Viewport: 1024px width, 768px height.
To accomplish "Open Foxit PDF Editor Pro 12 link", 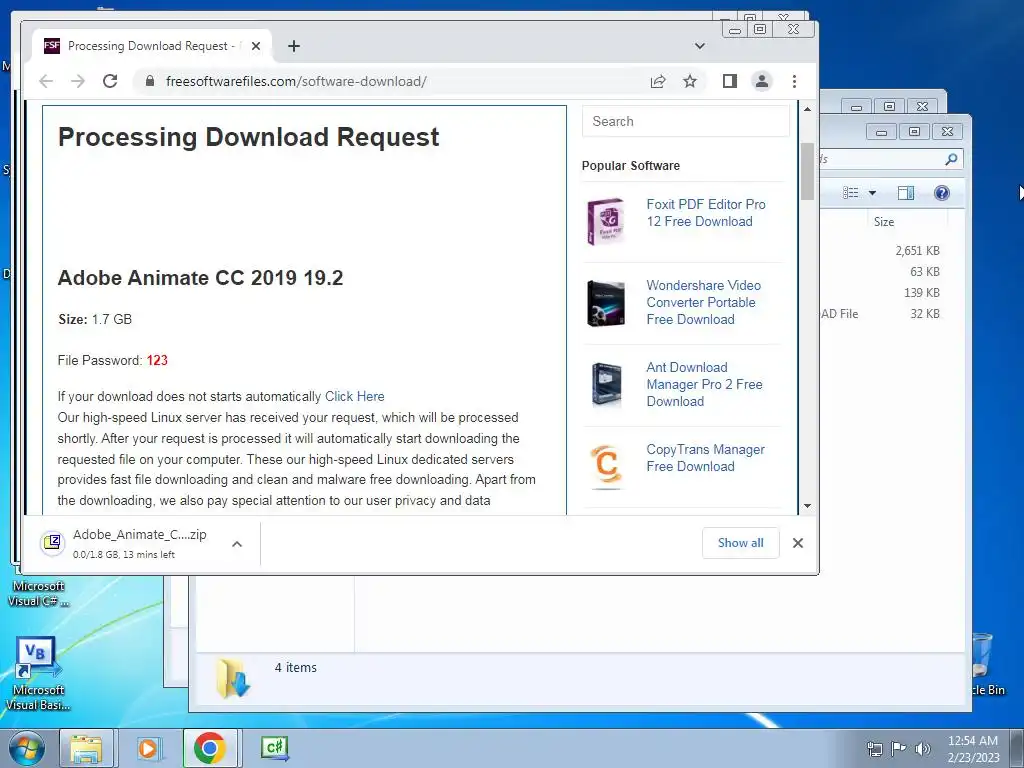I will (x=706, y=213).
